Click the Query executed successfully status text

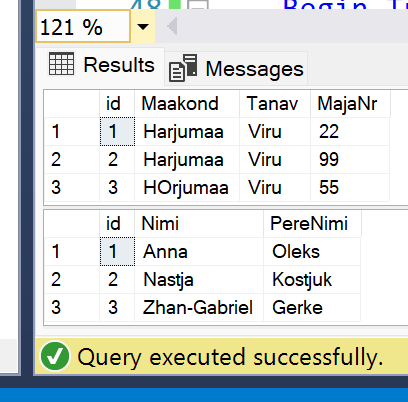[x=230, y=357]
